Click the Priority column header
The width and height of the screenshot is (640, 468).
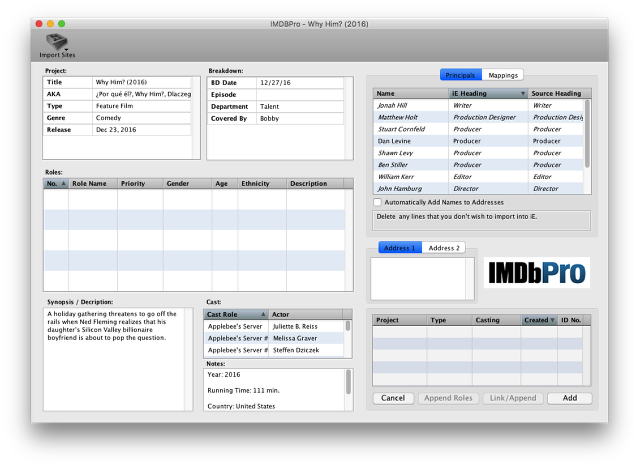(140, 184)
